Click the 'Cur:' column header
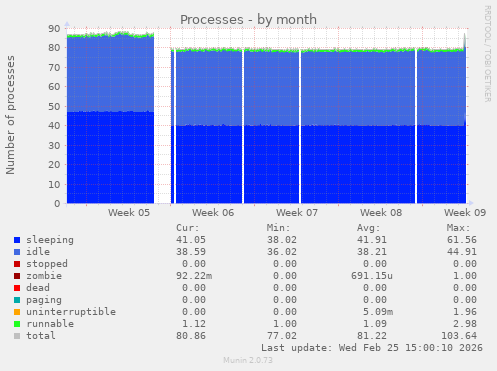This screenshot has width=497, height=371. coord(188,228)
